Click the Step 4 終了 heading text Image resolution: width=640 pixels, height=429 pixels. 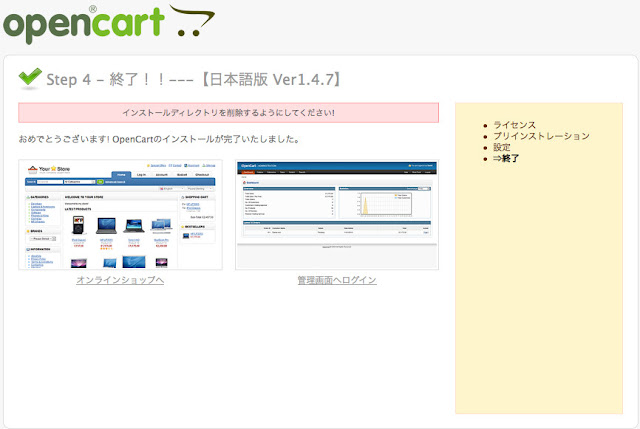[x=195, y=79]
